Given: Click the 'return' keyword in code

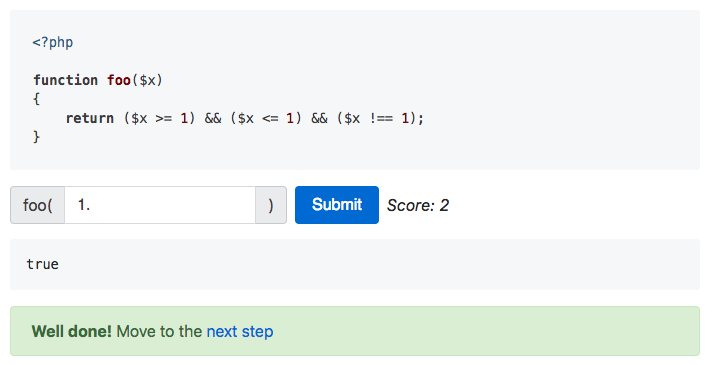Looking at the screenshot, I should pyautogui.click(x=89, y=118).
